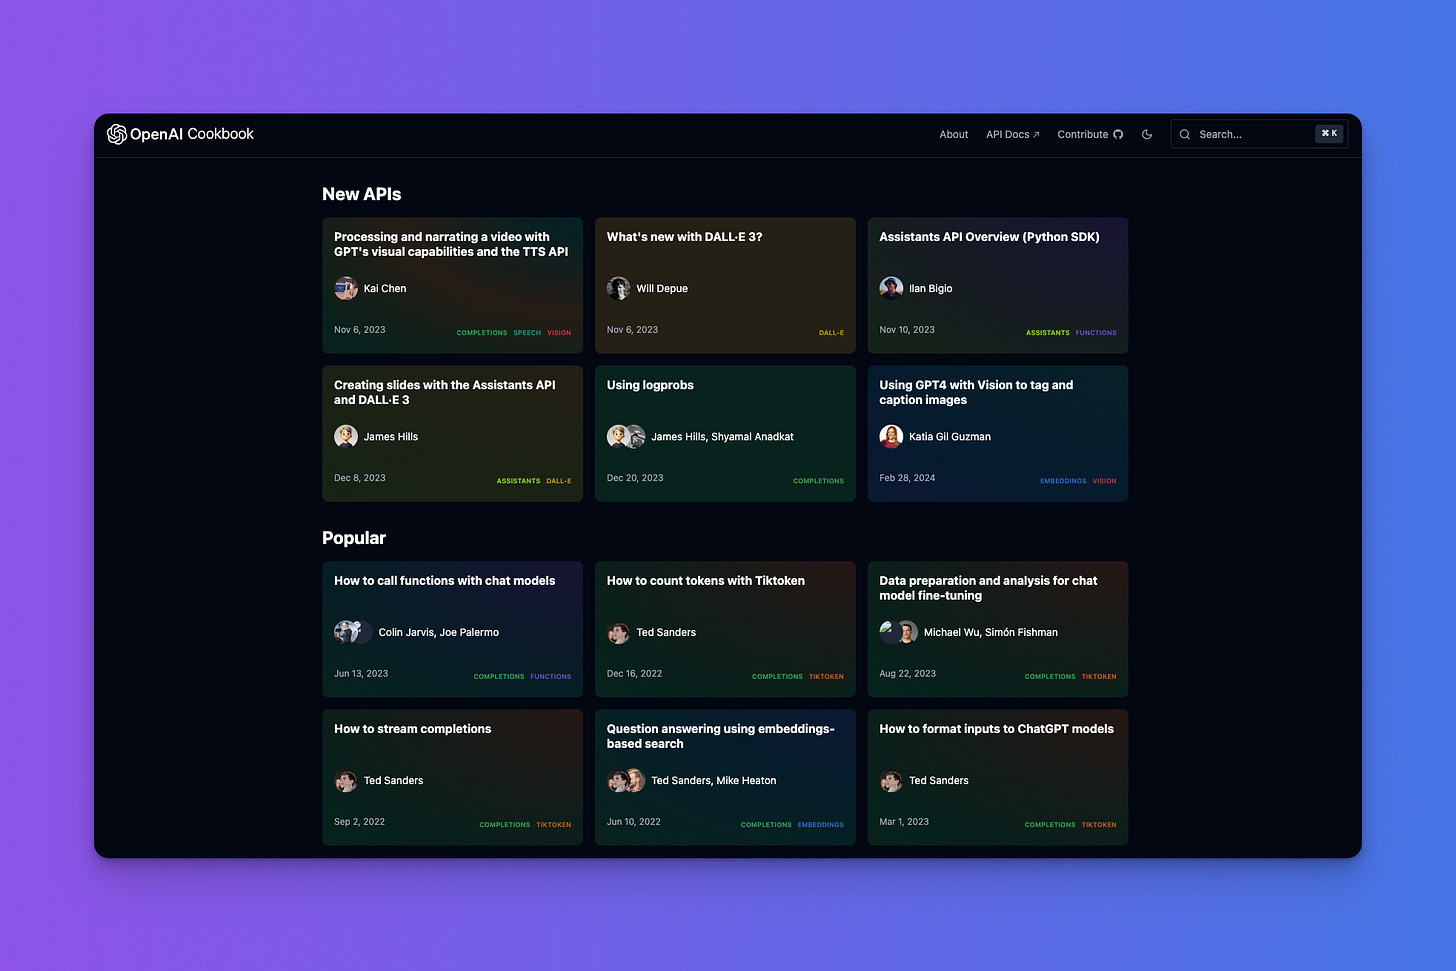Click 'Jun 13, 2023' date text
The image size is (1456, 971).
point(361,674)
